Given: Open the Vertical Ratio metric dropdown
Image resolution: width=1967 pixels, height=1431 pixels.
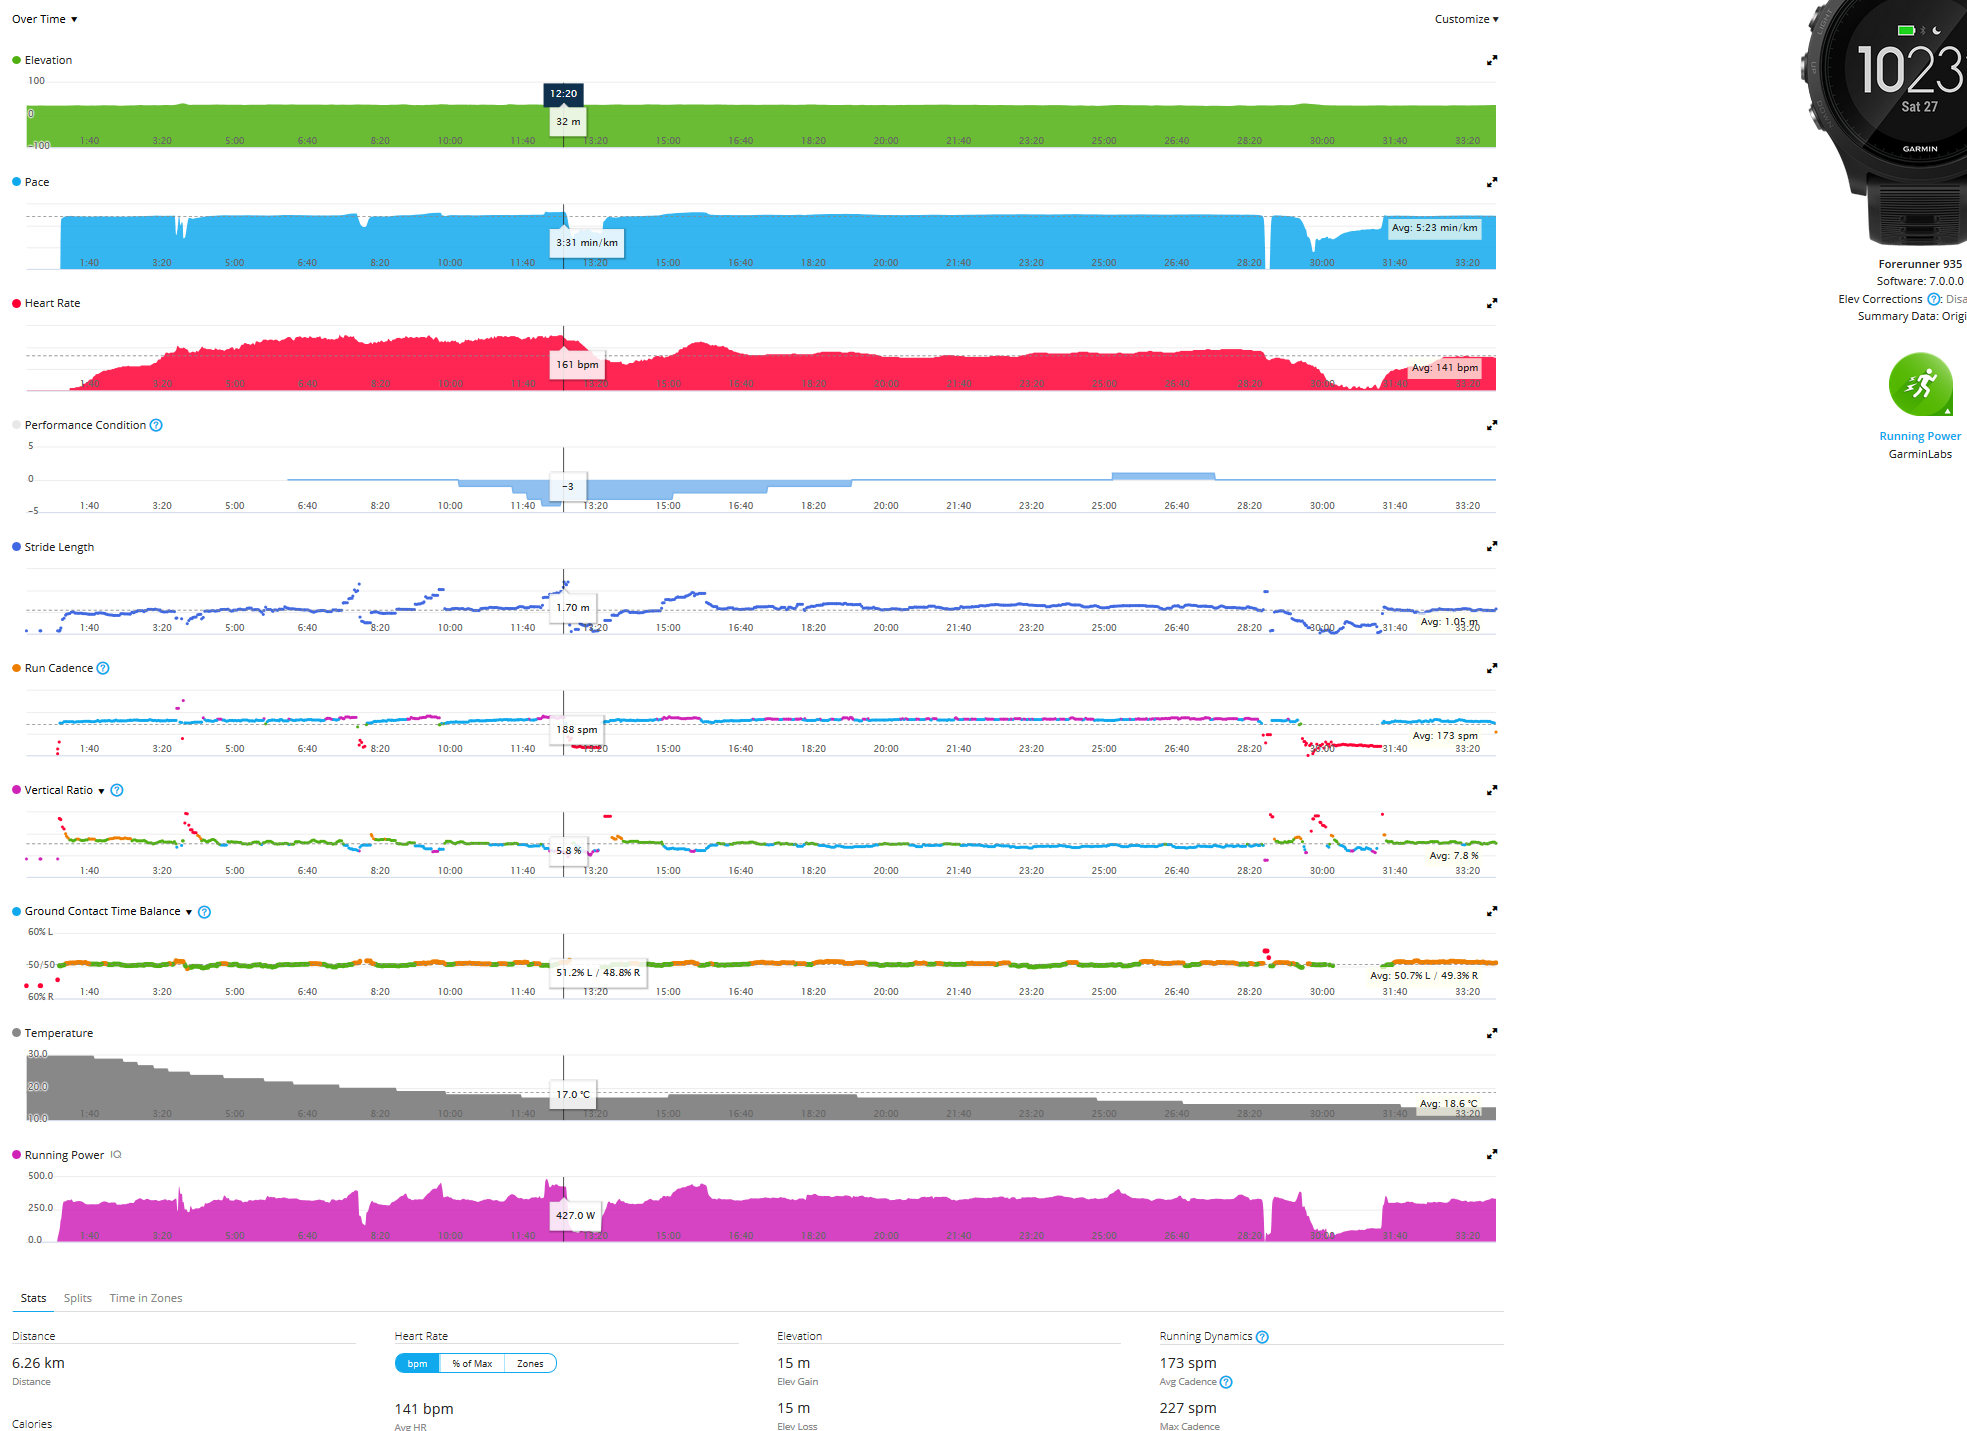Looking at the screenshot, I should [101, 791].
